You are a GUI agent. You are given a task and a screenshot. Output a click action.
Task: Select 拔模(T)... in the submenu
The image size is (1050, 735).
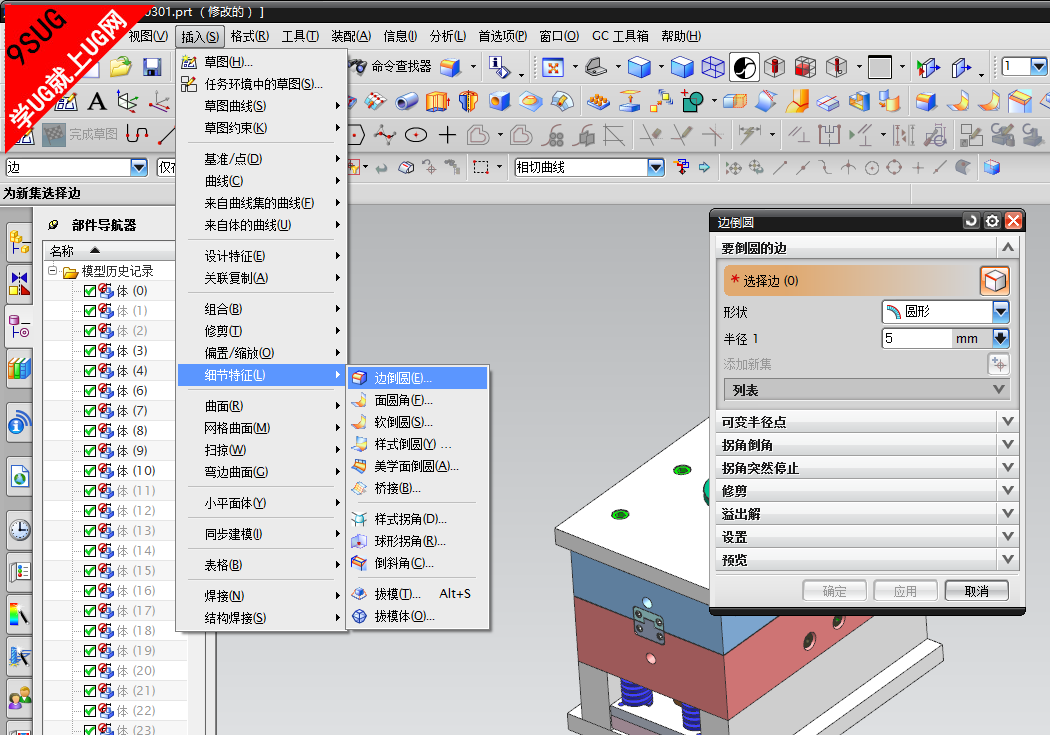417,594
